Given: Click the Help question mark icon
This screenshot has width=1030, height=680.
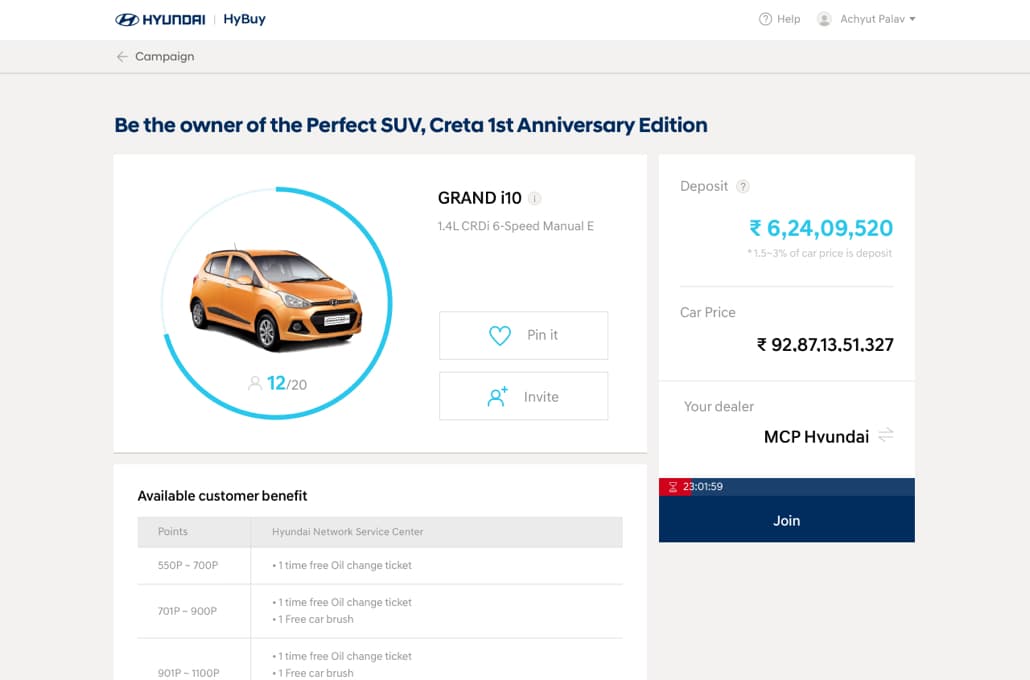Looking at the screenshot, I should 765,19.
